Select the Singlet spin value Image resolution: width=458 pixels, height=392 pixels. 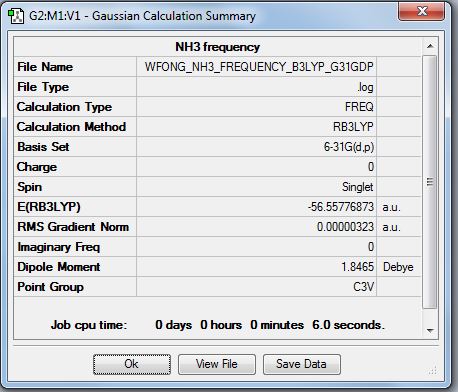pos(358,187)
